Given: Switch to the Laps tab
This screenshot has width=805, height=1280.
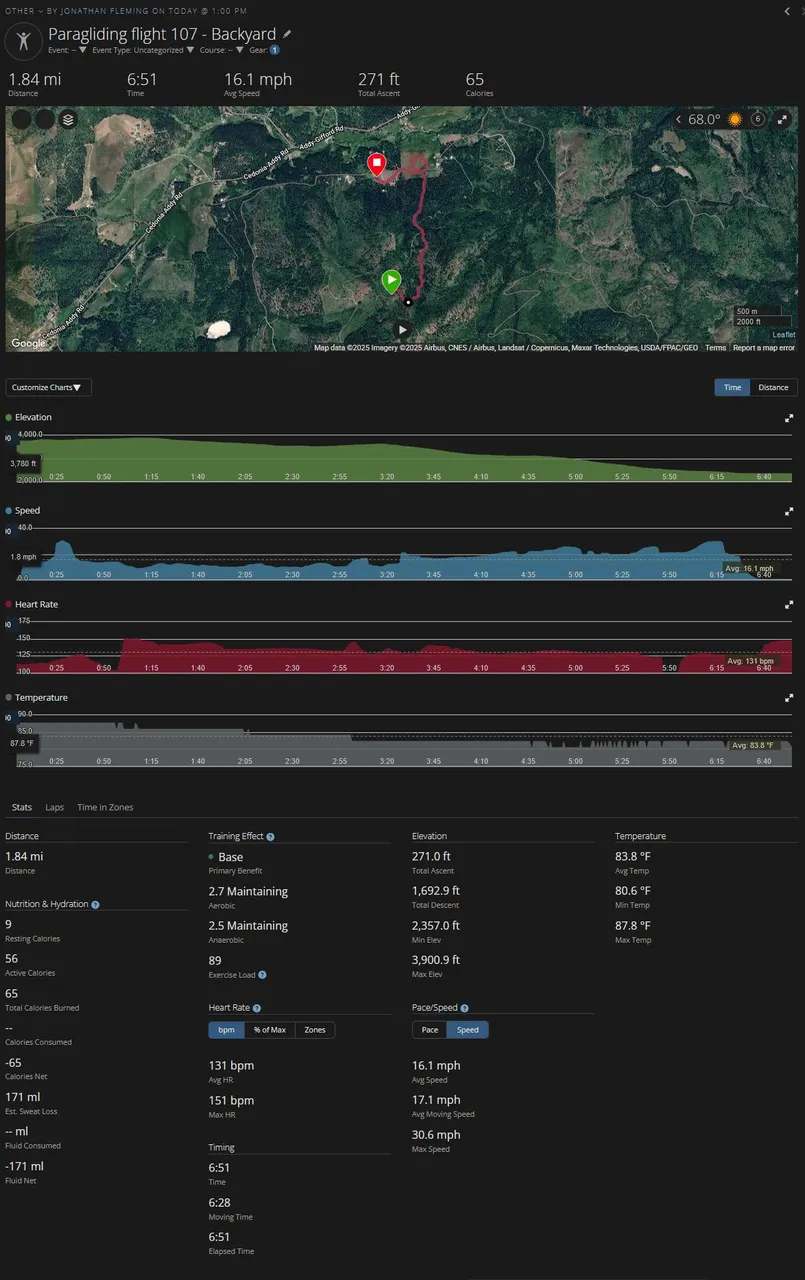Looking at the screenshot, I should [x=54, y=807].
